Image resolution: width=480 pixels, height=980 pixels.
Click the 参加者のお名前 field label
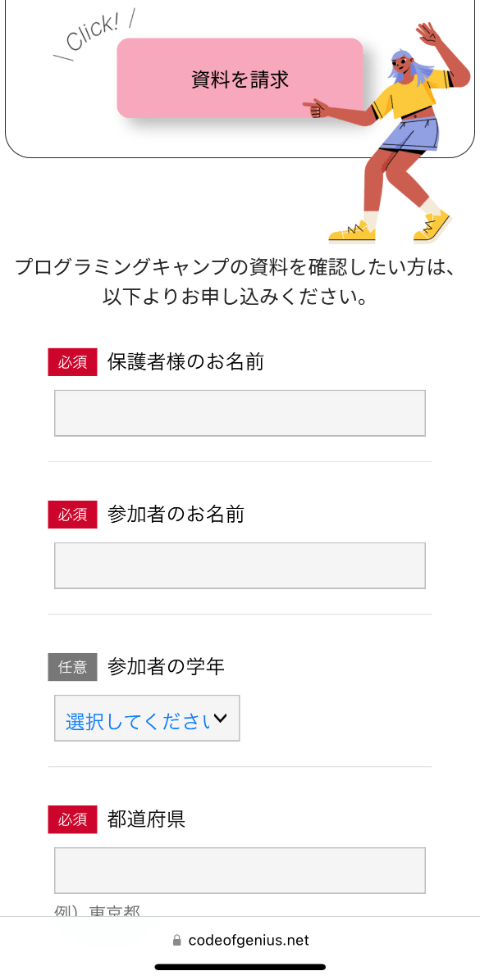176,514
